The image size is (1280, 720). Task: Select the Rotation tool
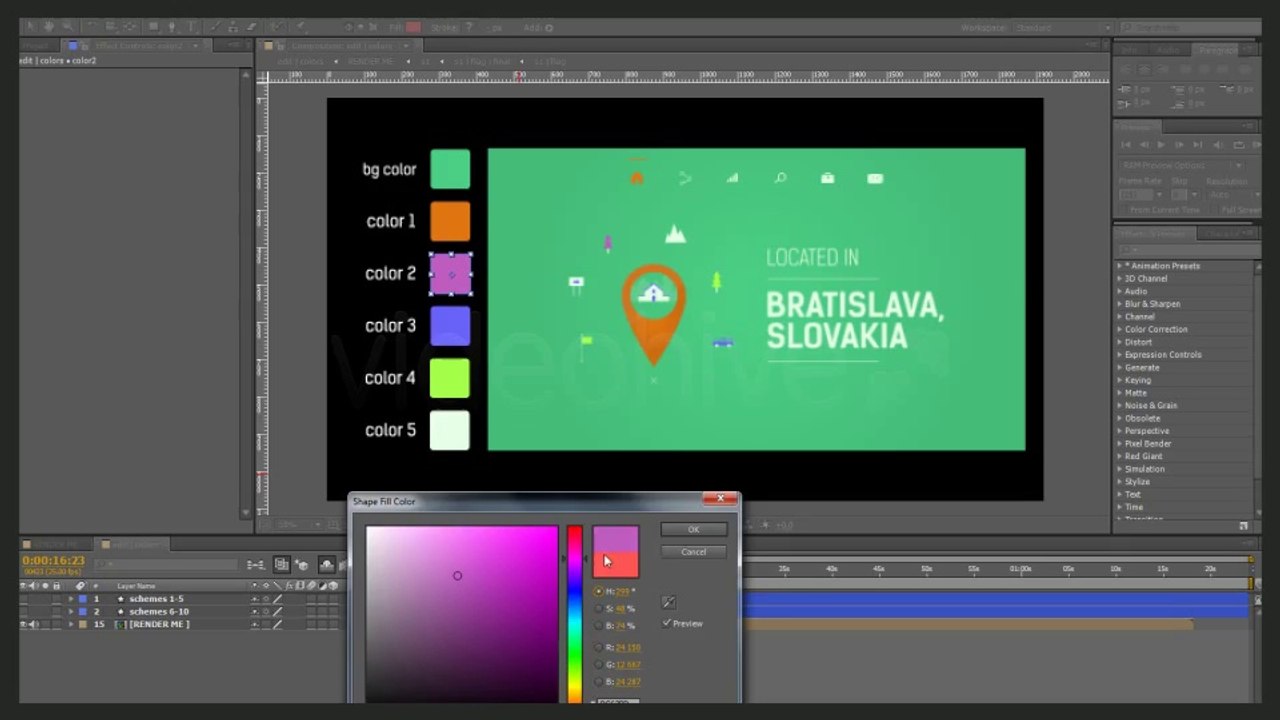pos(91,27)
